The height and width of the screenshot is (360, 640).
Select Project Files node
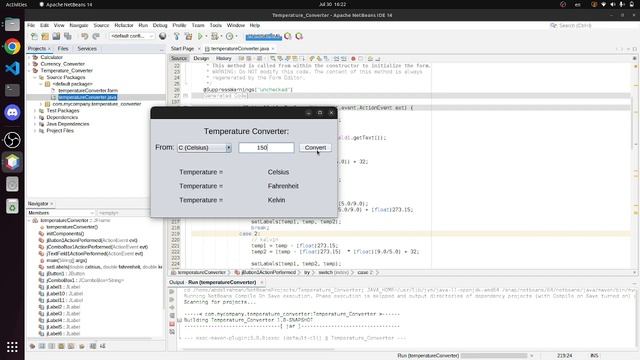coord(60,131)
